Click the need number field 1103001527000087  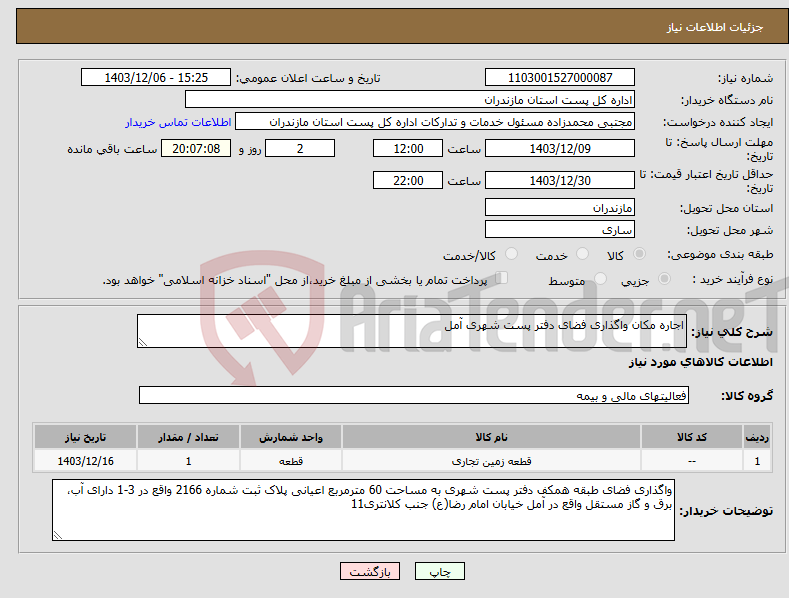[x=560, y=78]
